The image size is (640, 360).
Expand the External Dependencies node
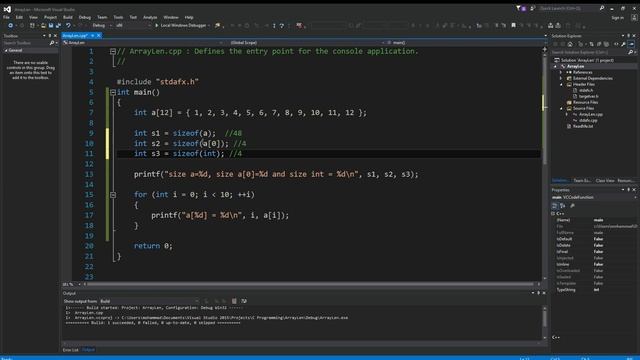pyautogui.click(x=561, y=78)
